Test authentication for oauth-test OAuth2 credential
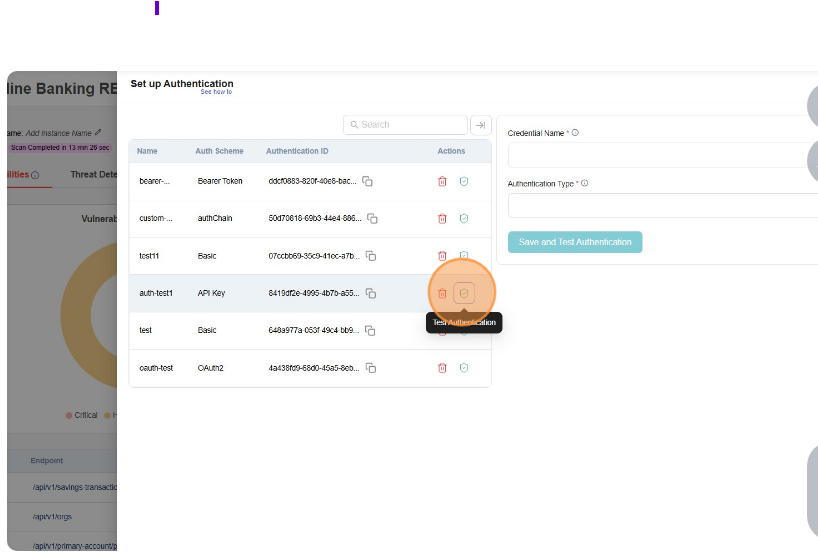This screenshot has width=818, height=555. pyautogui.click(x=464, y=368)
